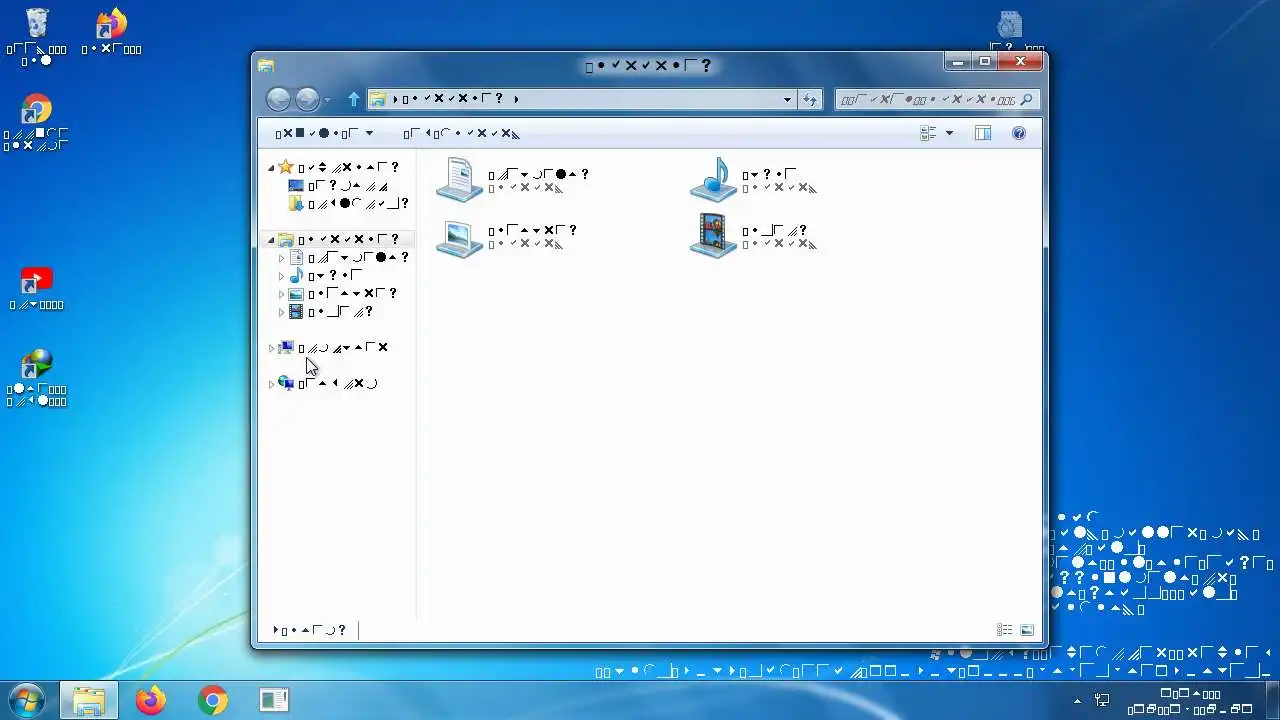
Task: Select Desktop under Favorites
Action: point(338,185)
